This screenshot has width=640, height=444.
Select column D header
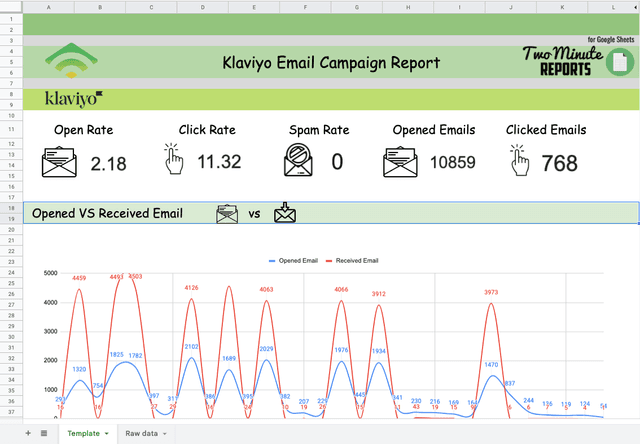[x=202, y=7]
